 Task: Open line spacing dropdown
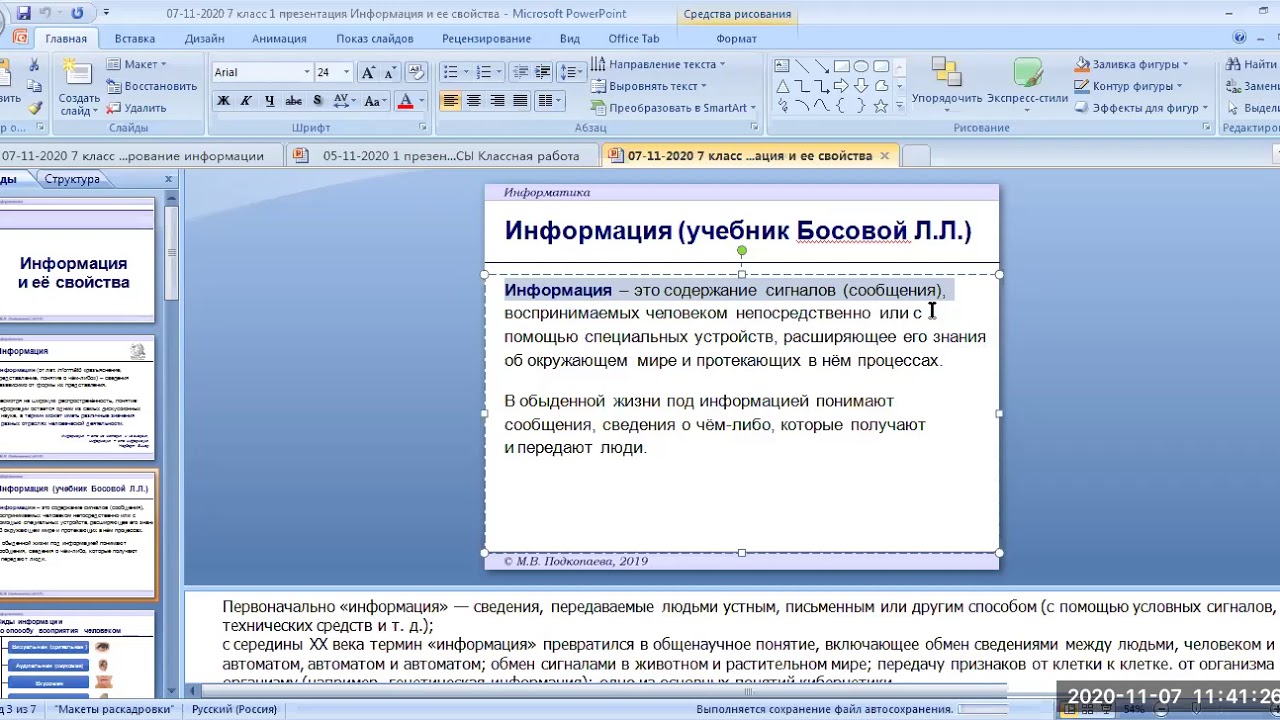tap(571, 72)
